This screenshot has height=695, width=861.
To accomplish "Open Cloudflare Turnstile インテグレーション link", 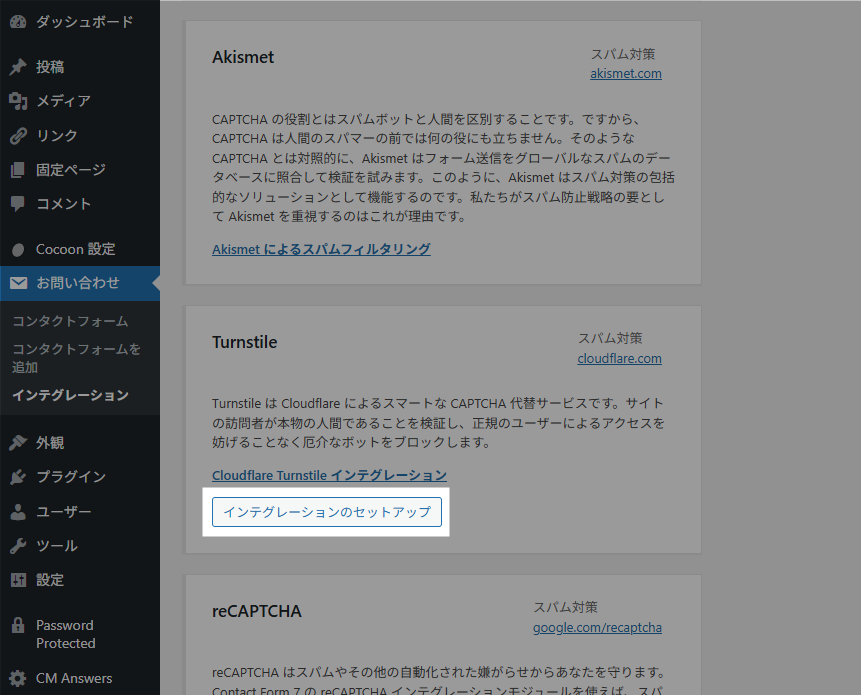I will (329, 475).
